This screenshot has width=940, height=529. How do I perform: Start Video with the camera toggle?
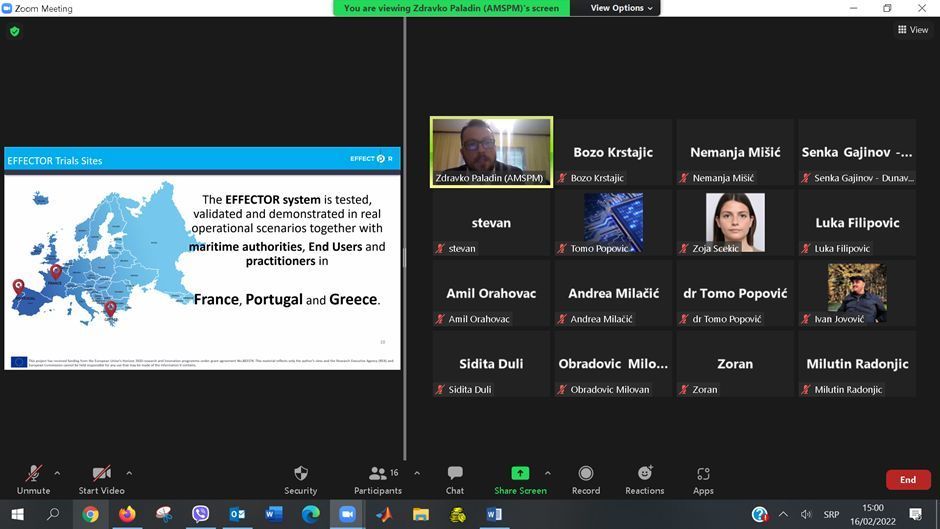point(101,478)
